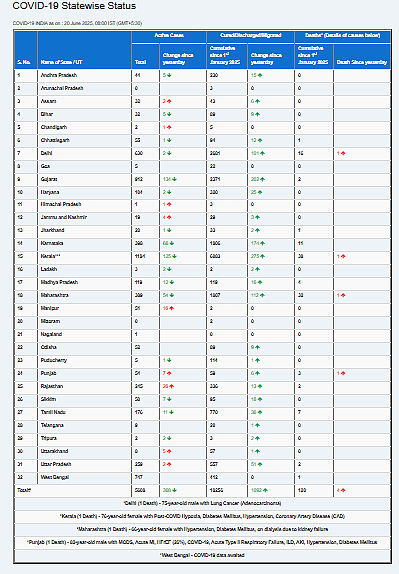Click West Bengal state name in table

55,477
